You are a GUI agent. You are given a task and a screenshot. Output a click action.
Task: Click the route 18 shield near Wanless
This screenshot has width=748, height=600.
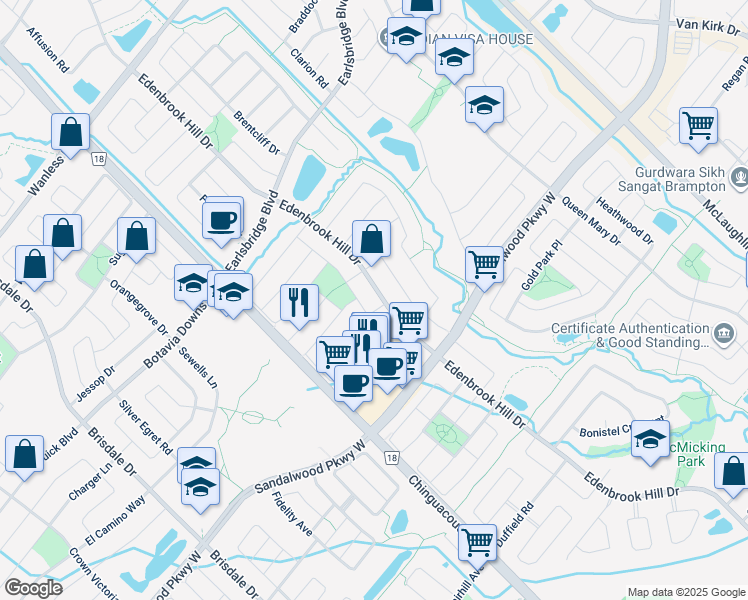(97, 158)
